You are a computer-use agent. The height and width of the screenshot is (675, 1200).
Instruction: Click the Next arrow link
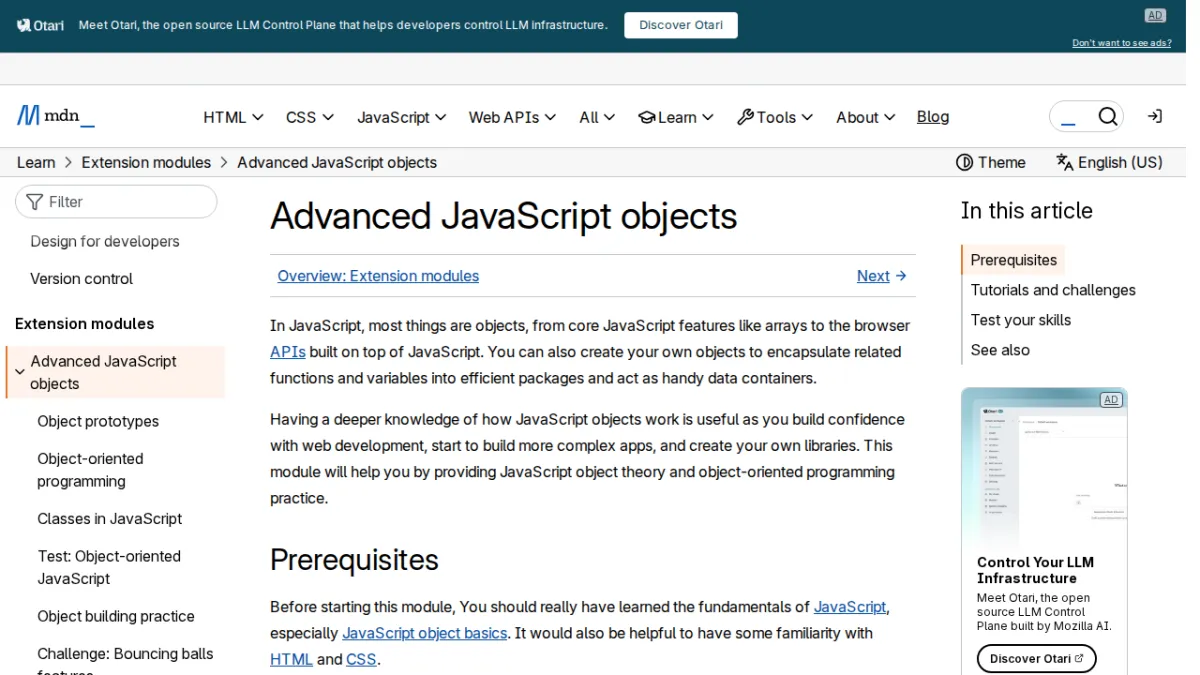881,276
